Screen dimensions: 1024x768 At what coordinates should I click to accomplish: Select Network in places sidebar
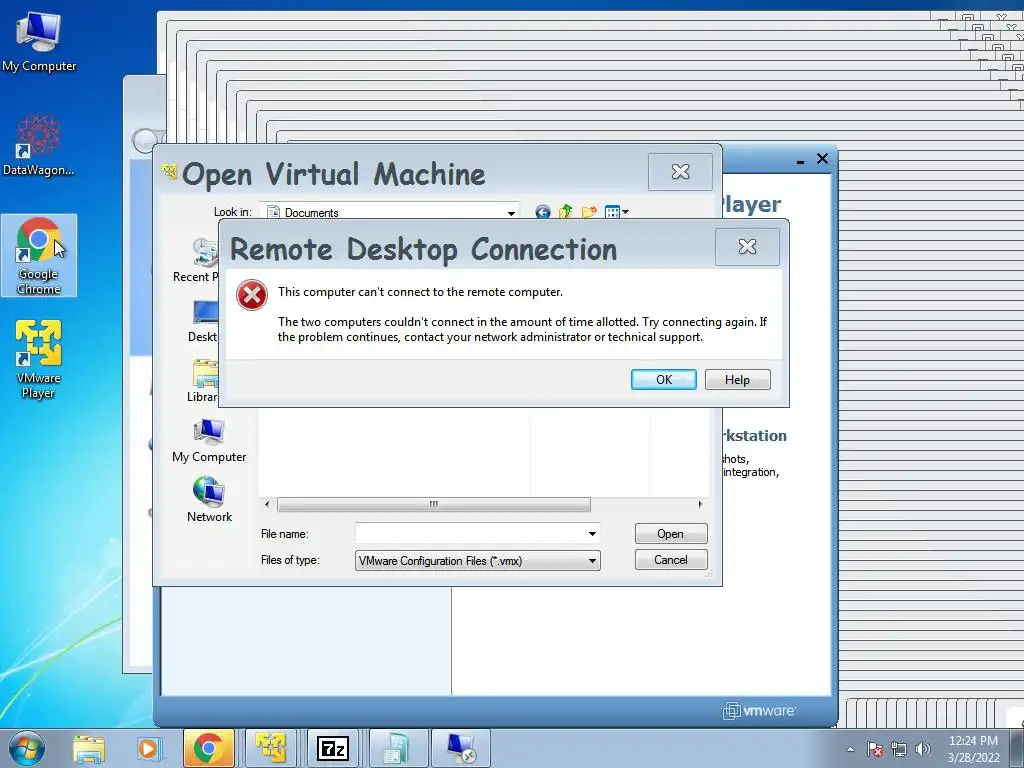[209, 500]
